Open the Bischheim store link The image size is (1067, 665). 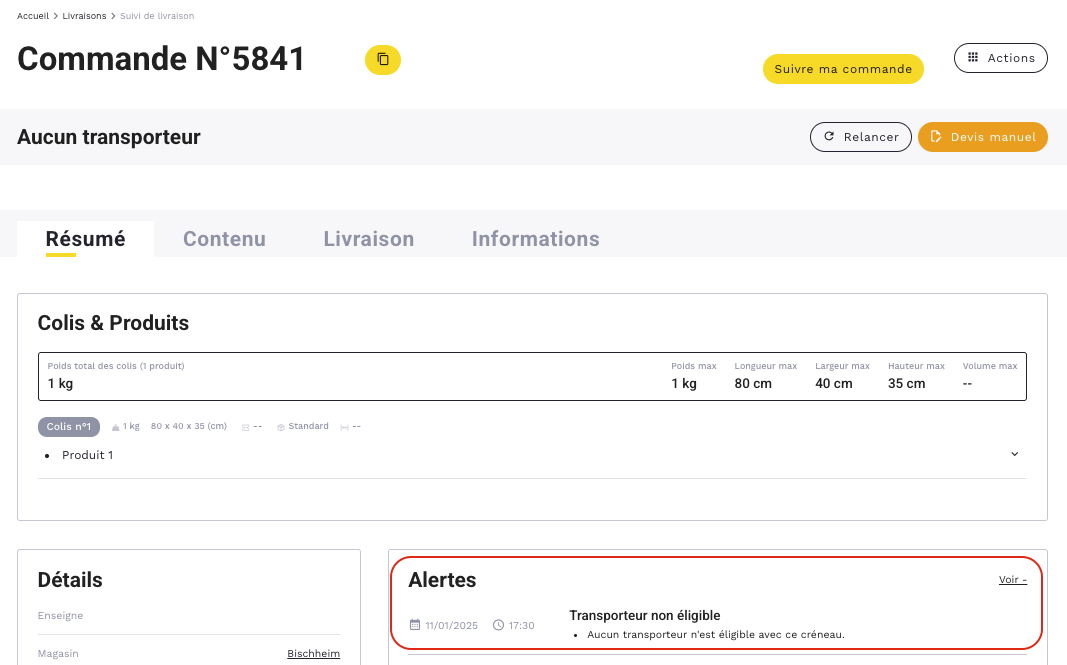(x=313, y=654)
